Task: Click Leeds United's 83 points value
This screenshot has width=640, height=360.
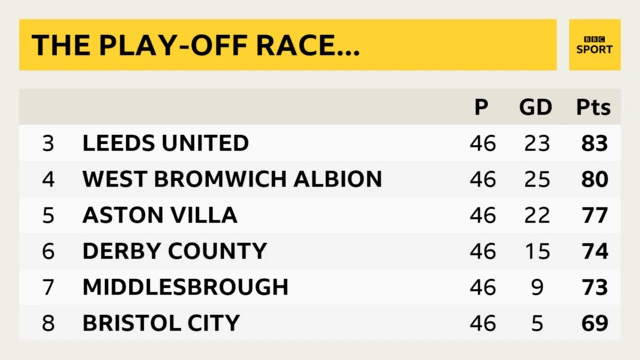Action: click(595, 143)
